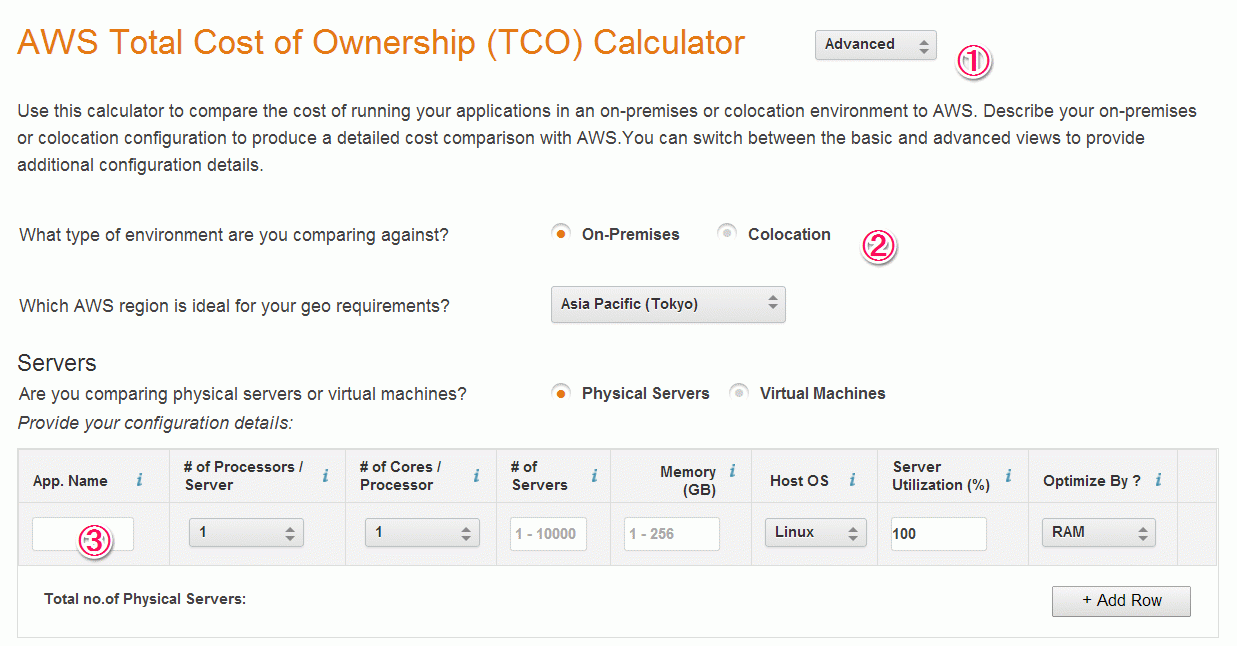Click info icon for # of Processors / Server
This screenshot has height=646, width=1237.
point(325,476)
